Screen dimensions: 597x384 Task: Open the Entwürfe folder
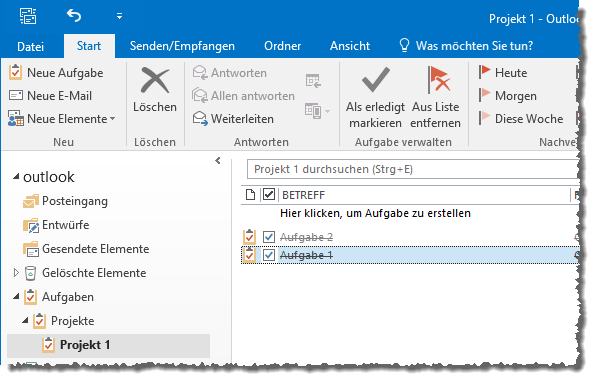click(x=56, y=225)
